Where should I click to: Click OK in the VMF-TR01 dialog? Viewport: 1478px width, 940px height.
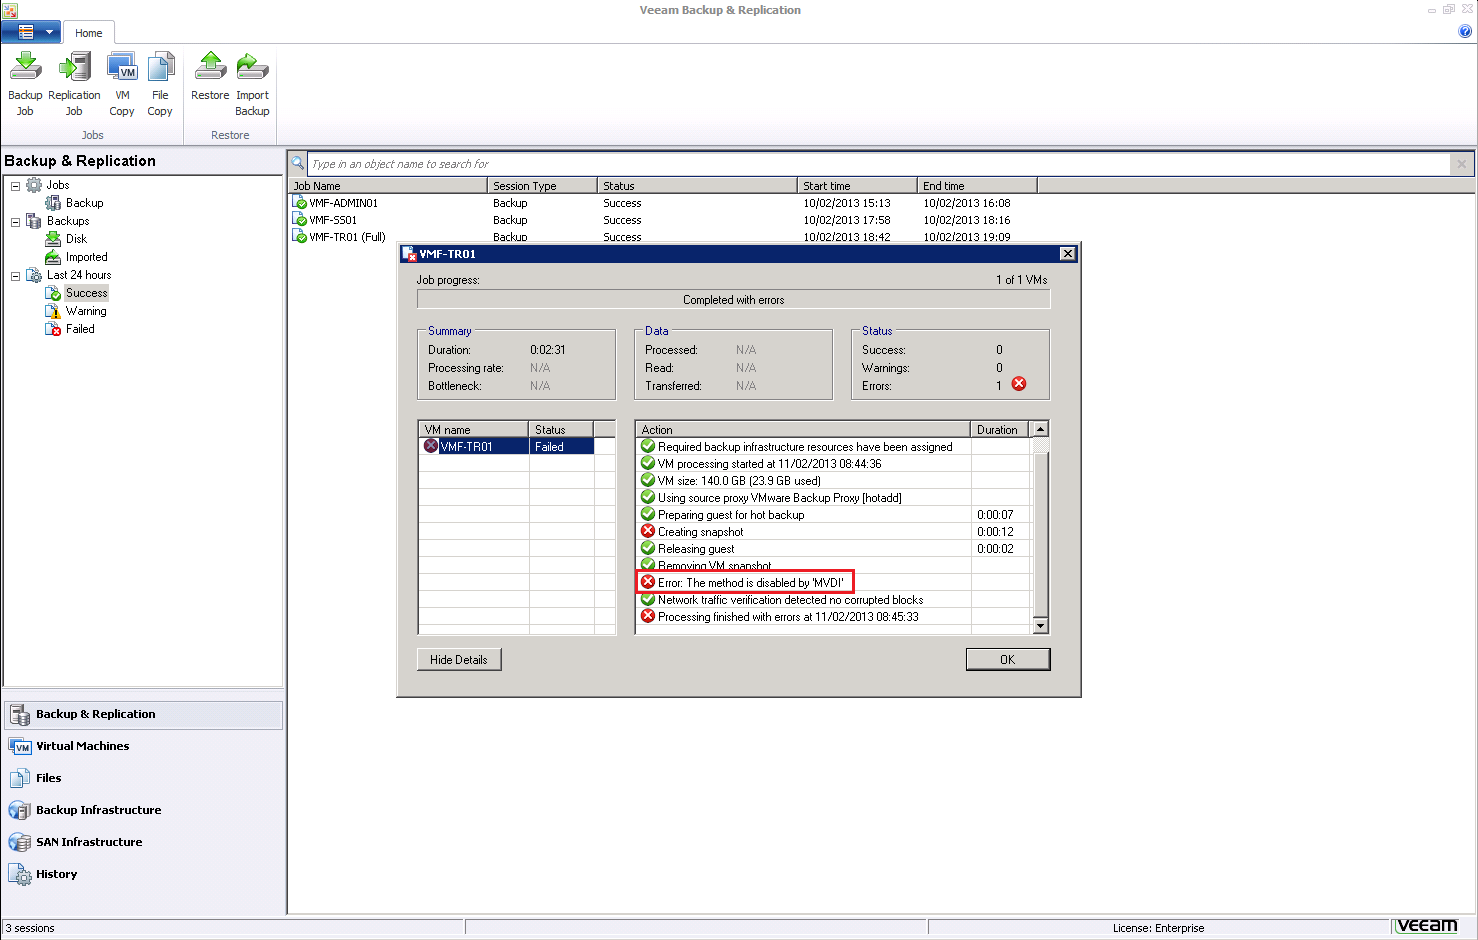(x=1007, y=659)
